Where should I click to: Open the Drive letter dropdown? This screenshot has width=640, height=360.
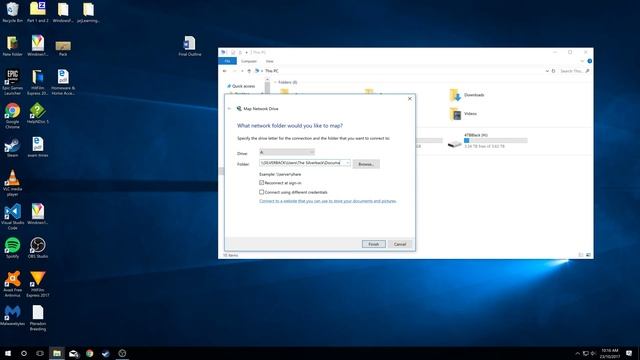[287, 152]
